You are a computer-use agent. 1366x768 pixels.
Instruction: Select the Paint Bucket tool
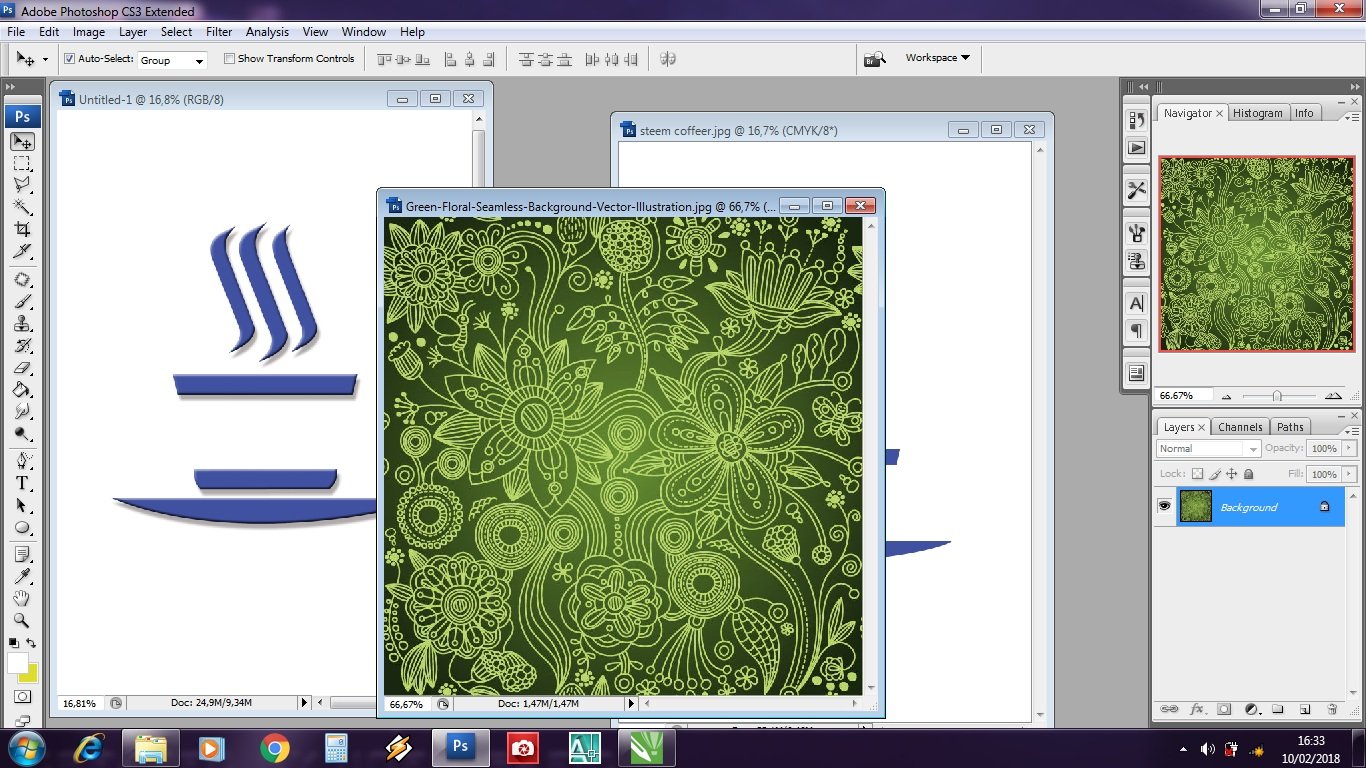click(22, 390)
